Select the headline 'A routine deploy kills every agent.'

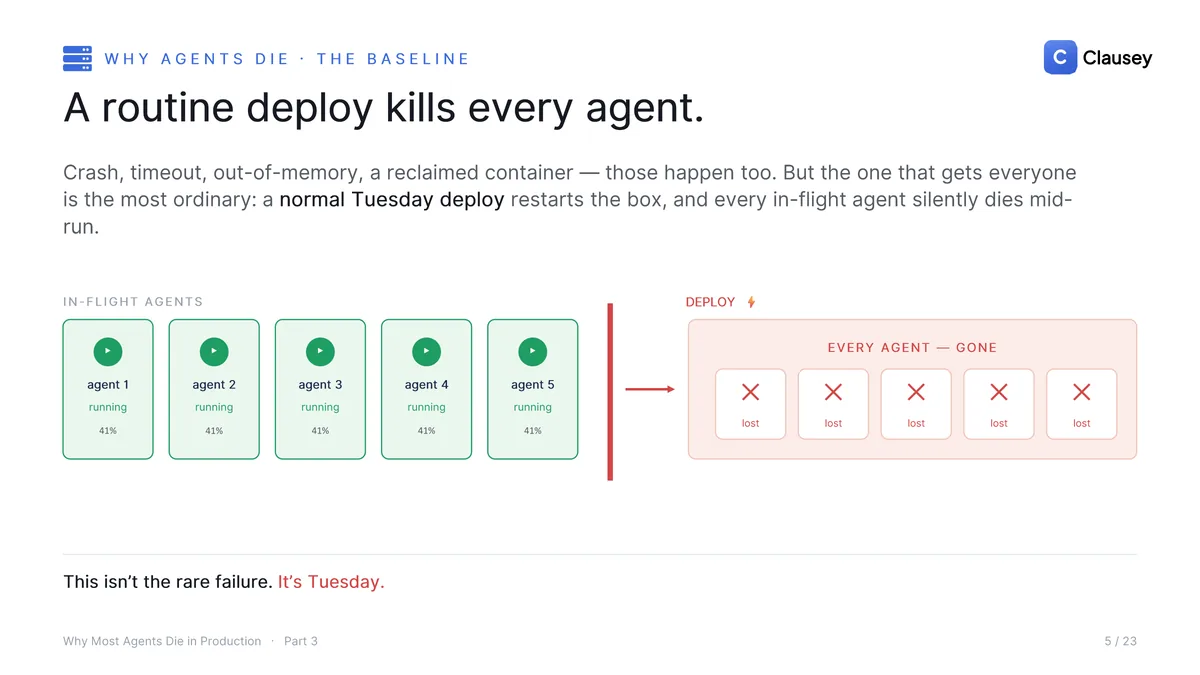(x=384, y=108)
